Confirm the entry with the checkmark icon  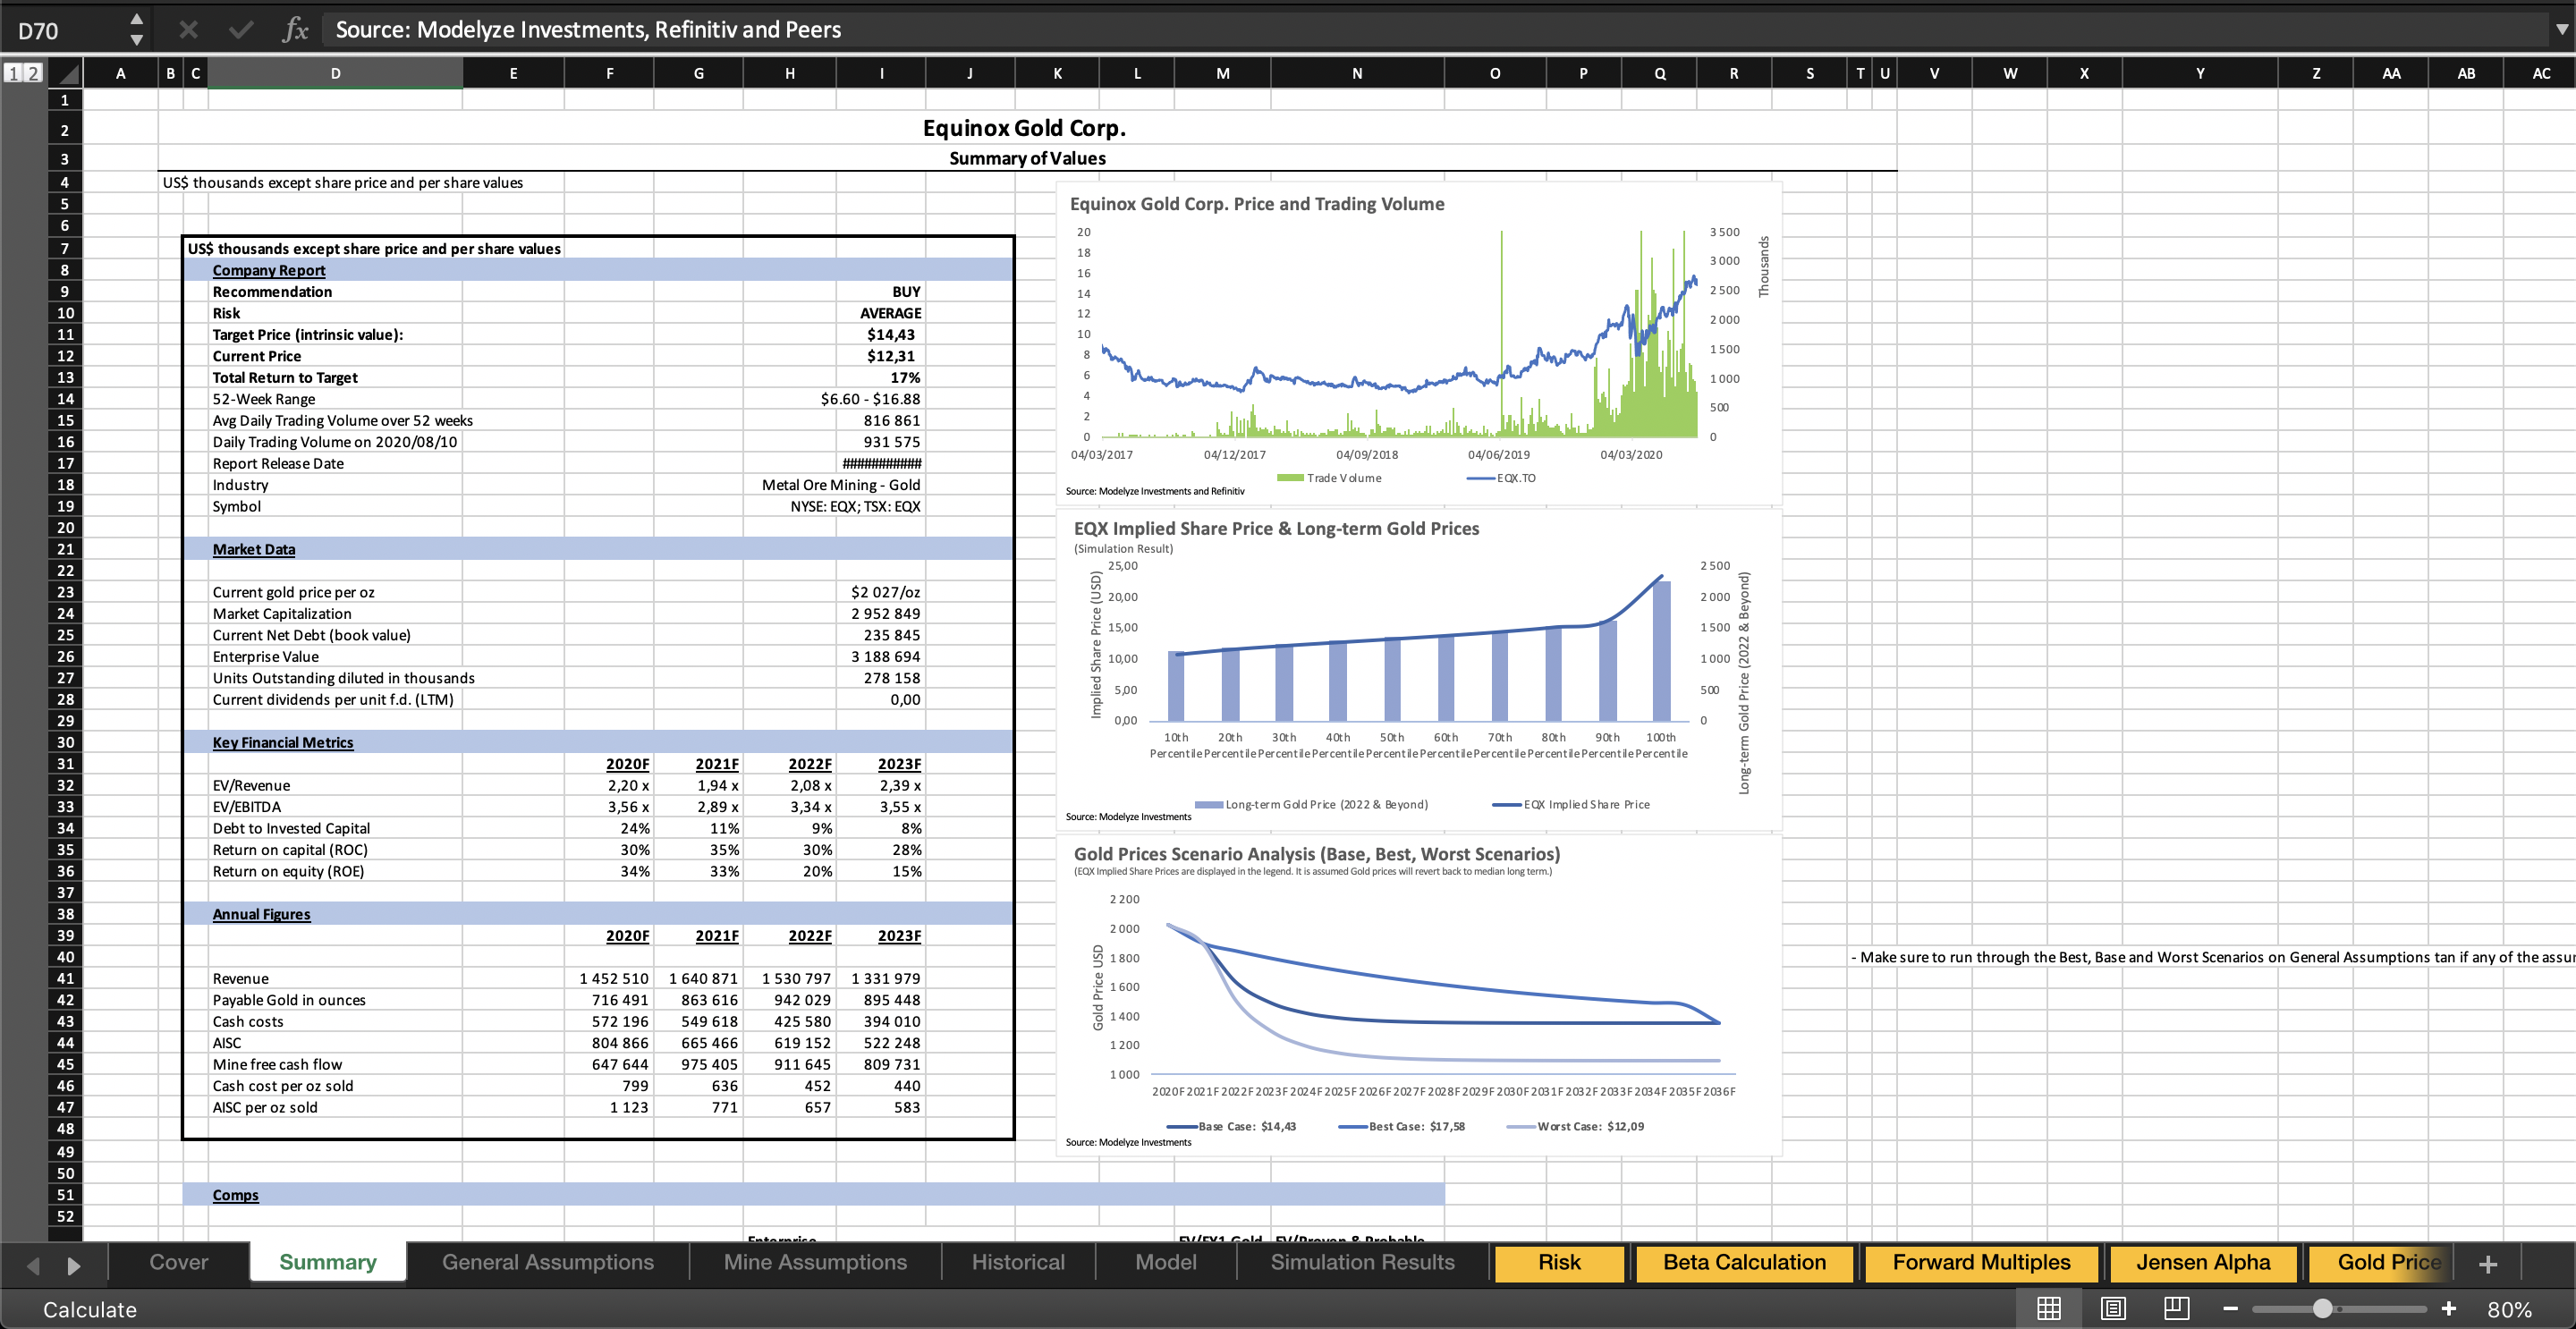[241, 29]
